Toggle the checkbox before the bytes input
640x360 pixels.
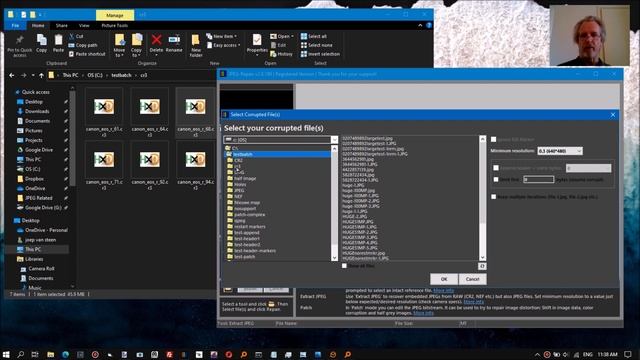pos(496,179)
